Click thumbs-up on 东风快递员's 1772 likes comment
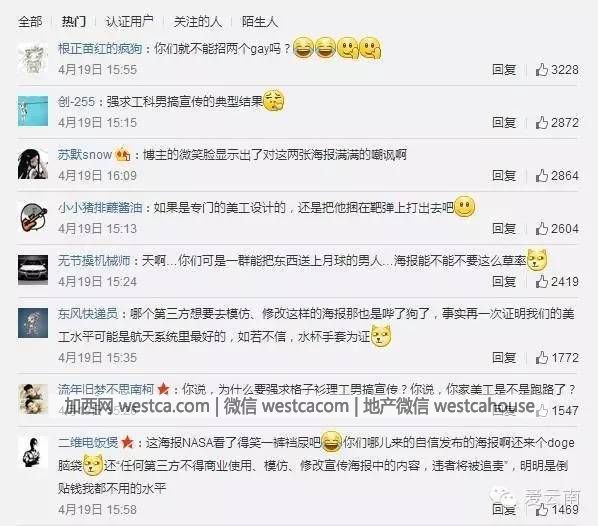The width and height of the screenshot is (598, 526). pos(542,357)
